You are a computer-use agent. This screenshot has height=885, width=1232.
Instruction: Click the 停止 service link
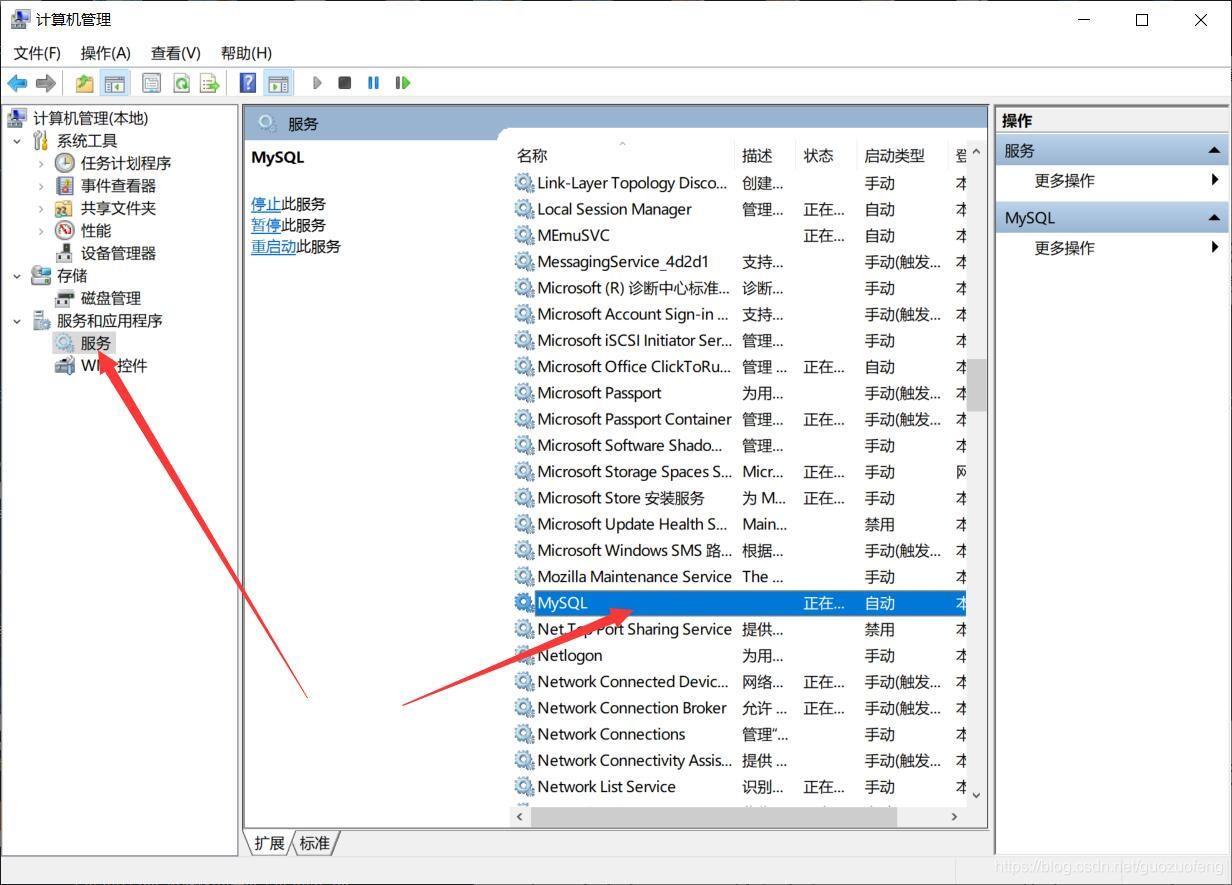pos(266,204)
